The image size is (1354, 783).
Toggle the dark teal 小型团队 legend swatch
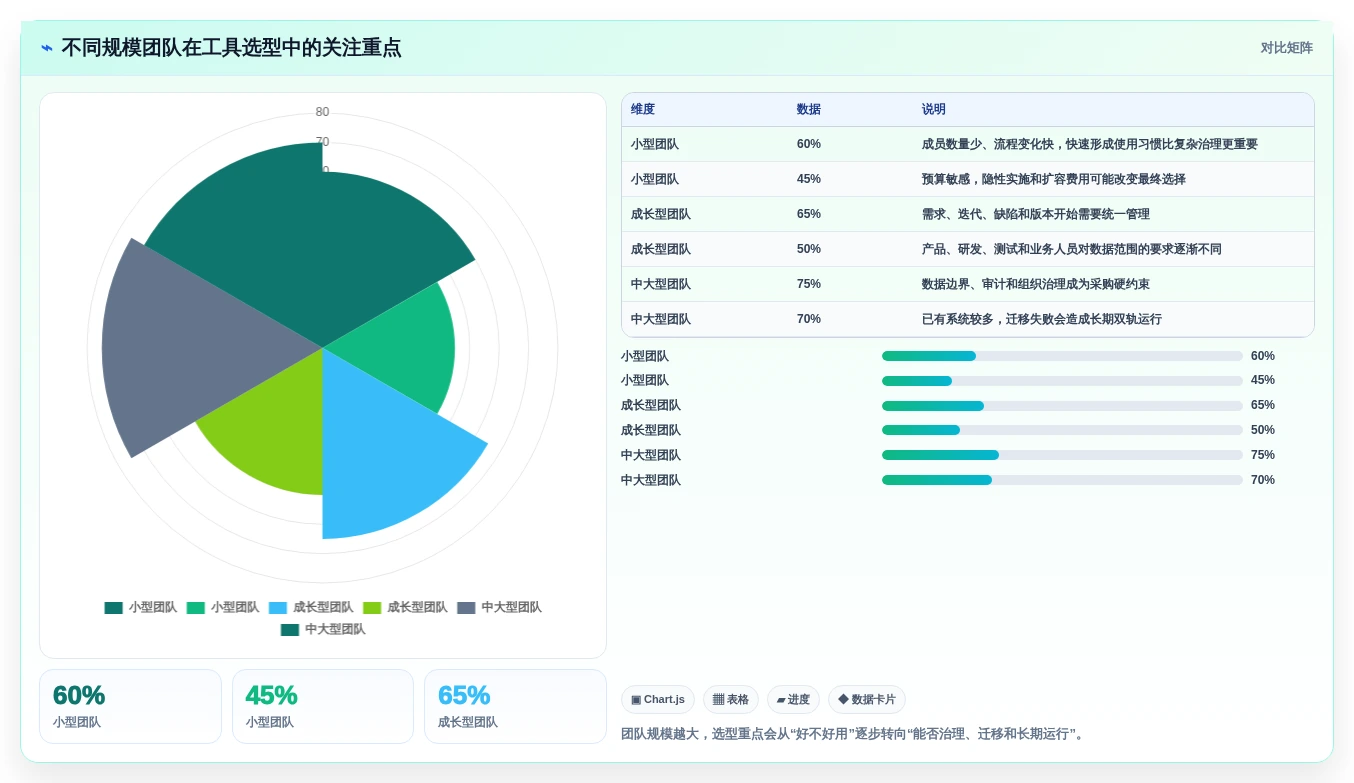click(x=113, y=607)
